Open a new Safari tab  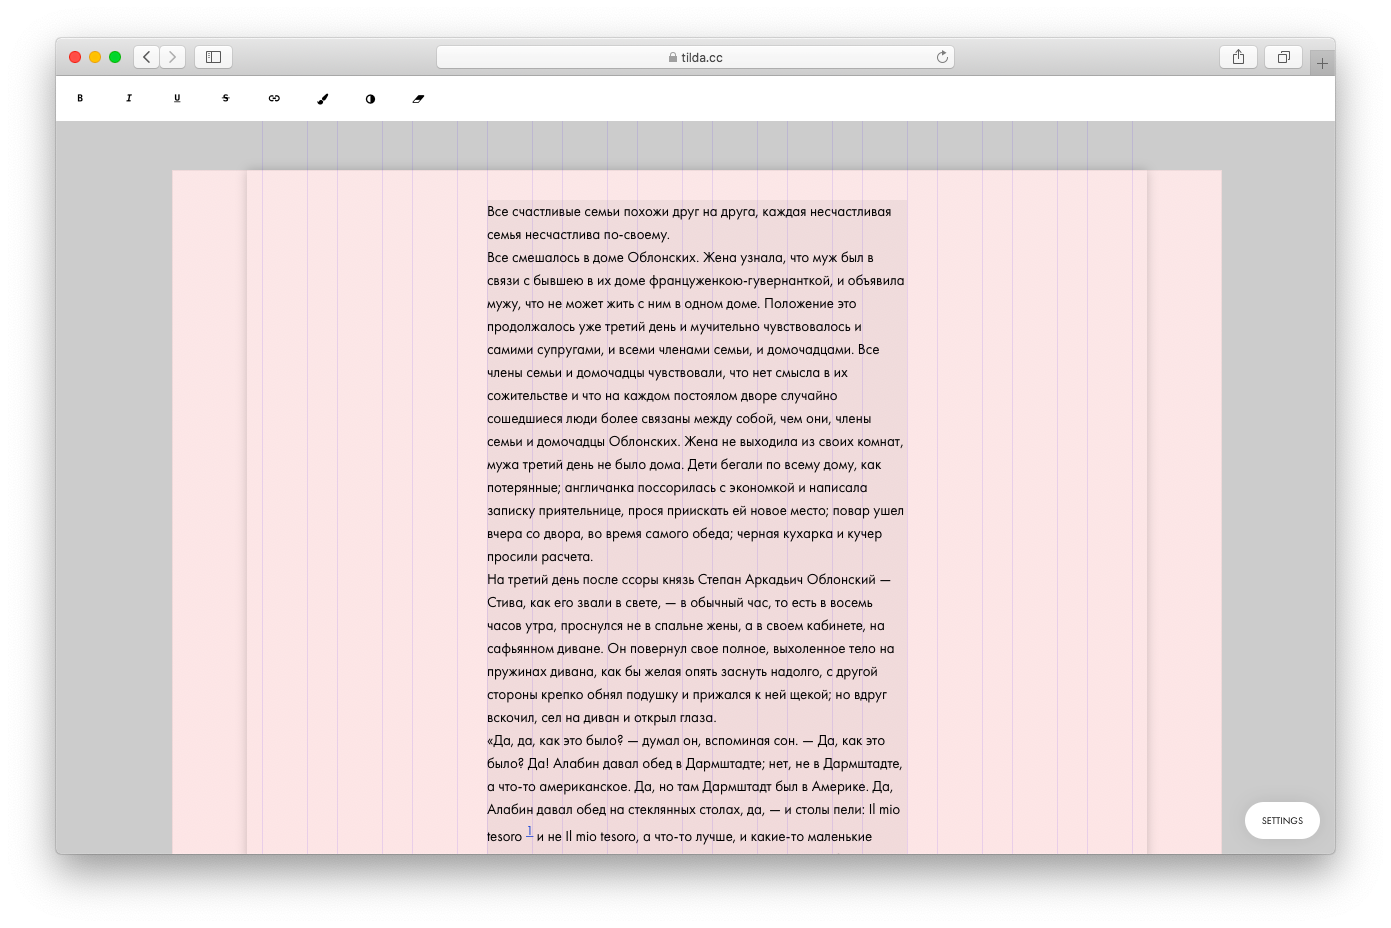(1322, 63)
